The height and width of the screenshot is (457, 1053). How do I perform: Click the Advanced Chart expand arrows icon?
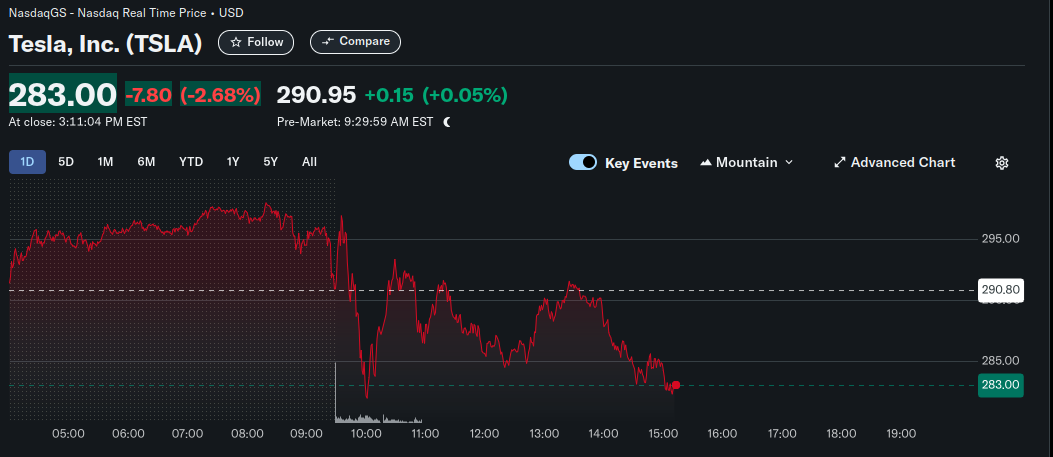tap(839, 162)
